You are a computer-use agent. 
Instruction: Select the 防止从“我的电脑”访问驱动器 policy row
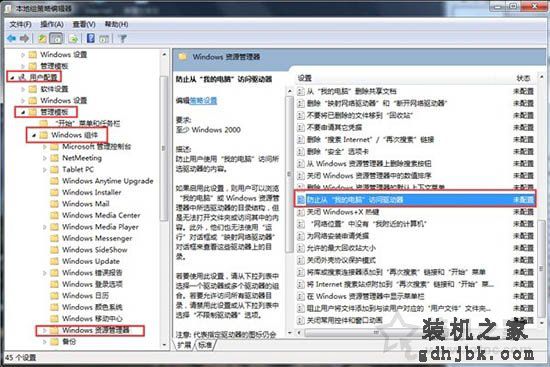click(415, 200)
